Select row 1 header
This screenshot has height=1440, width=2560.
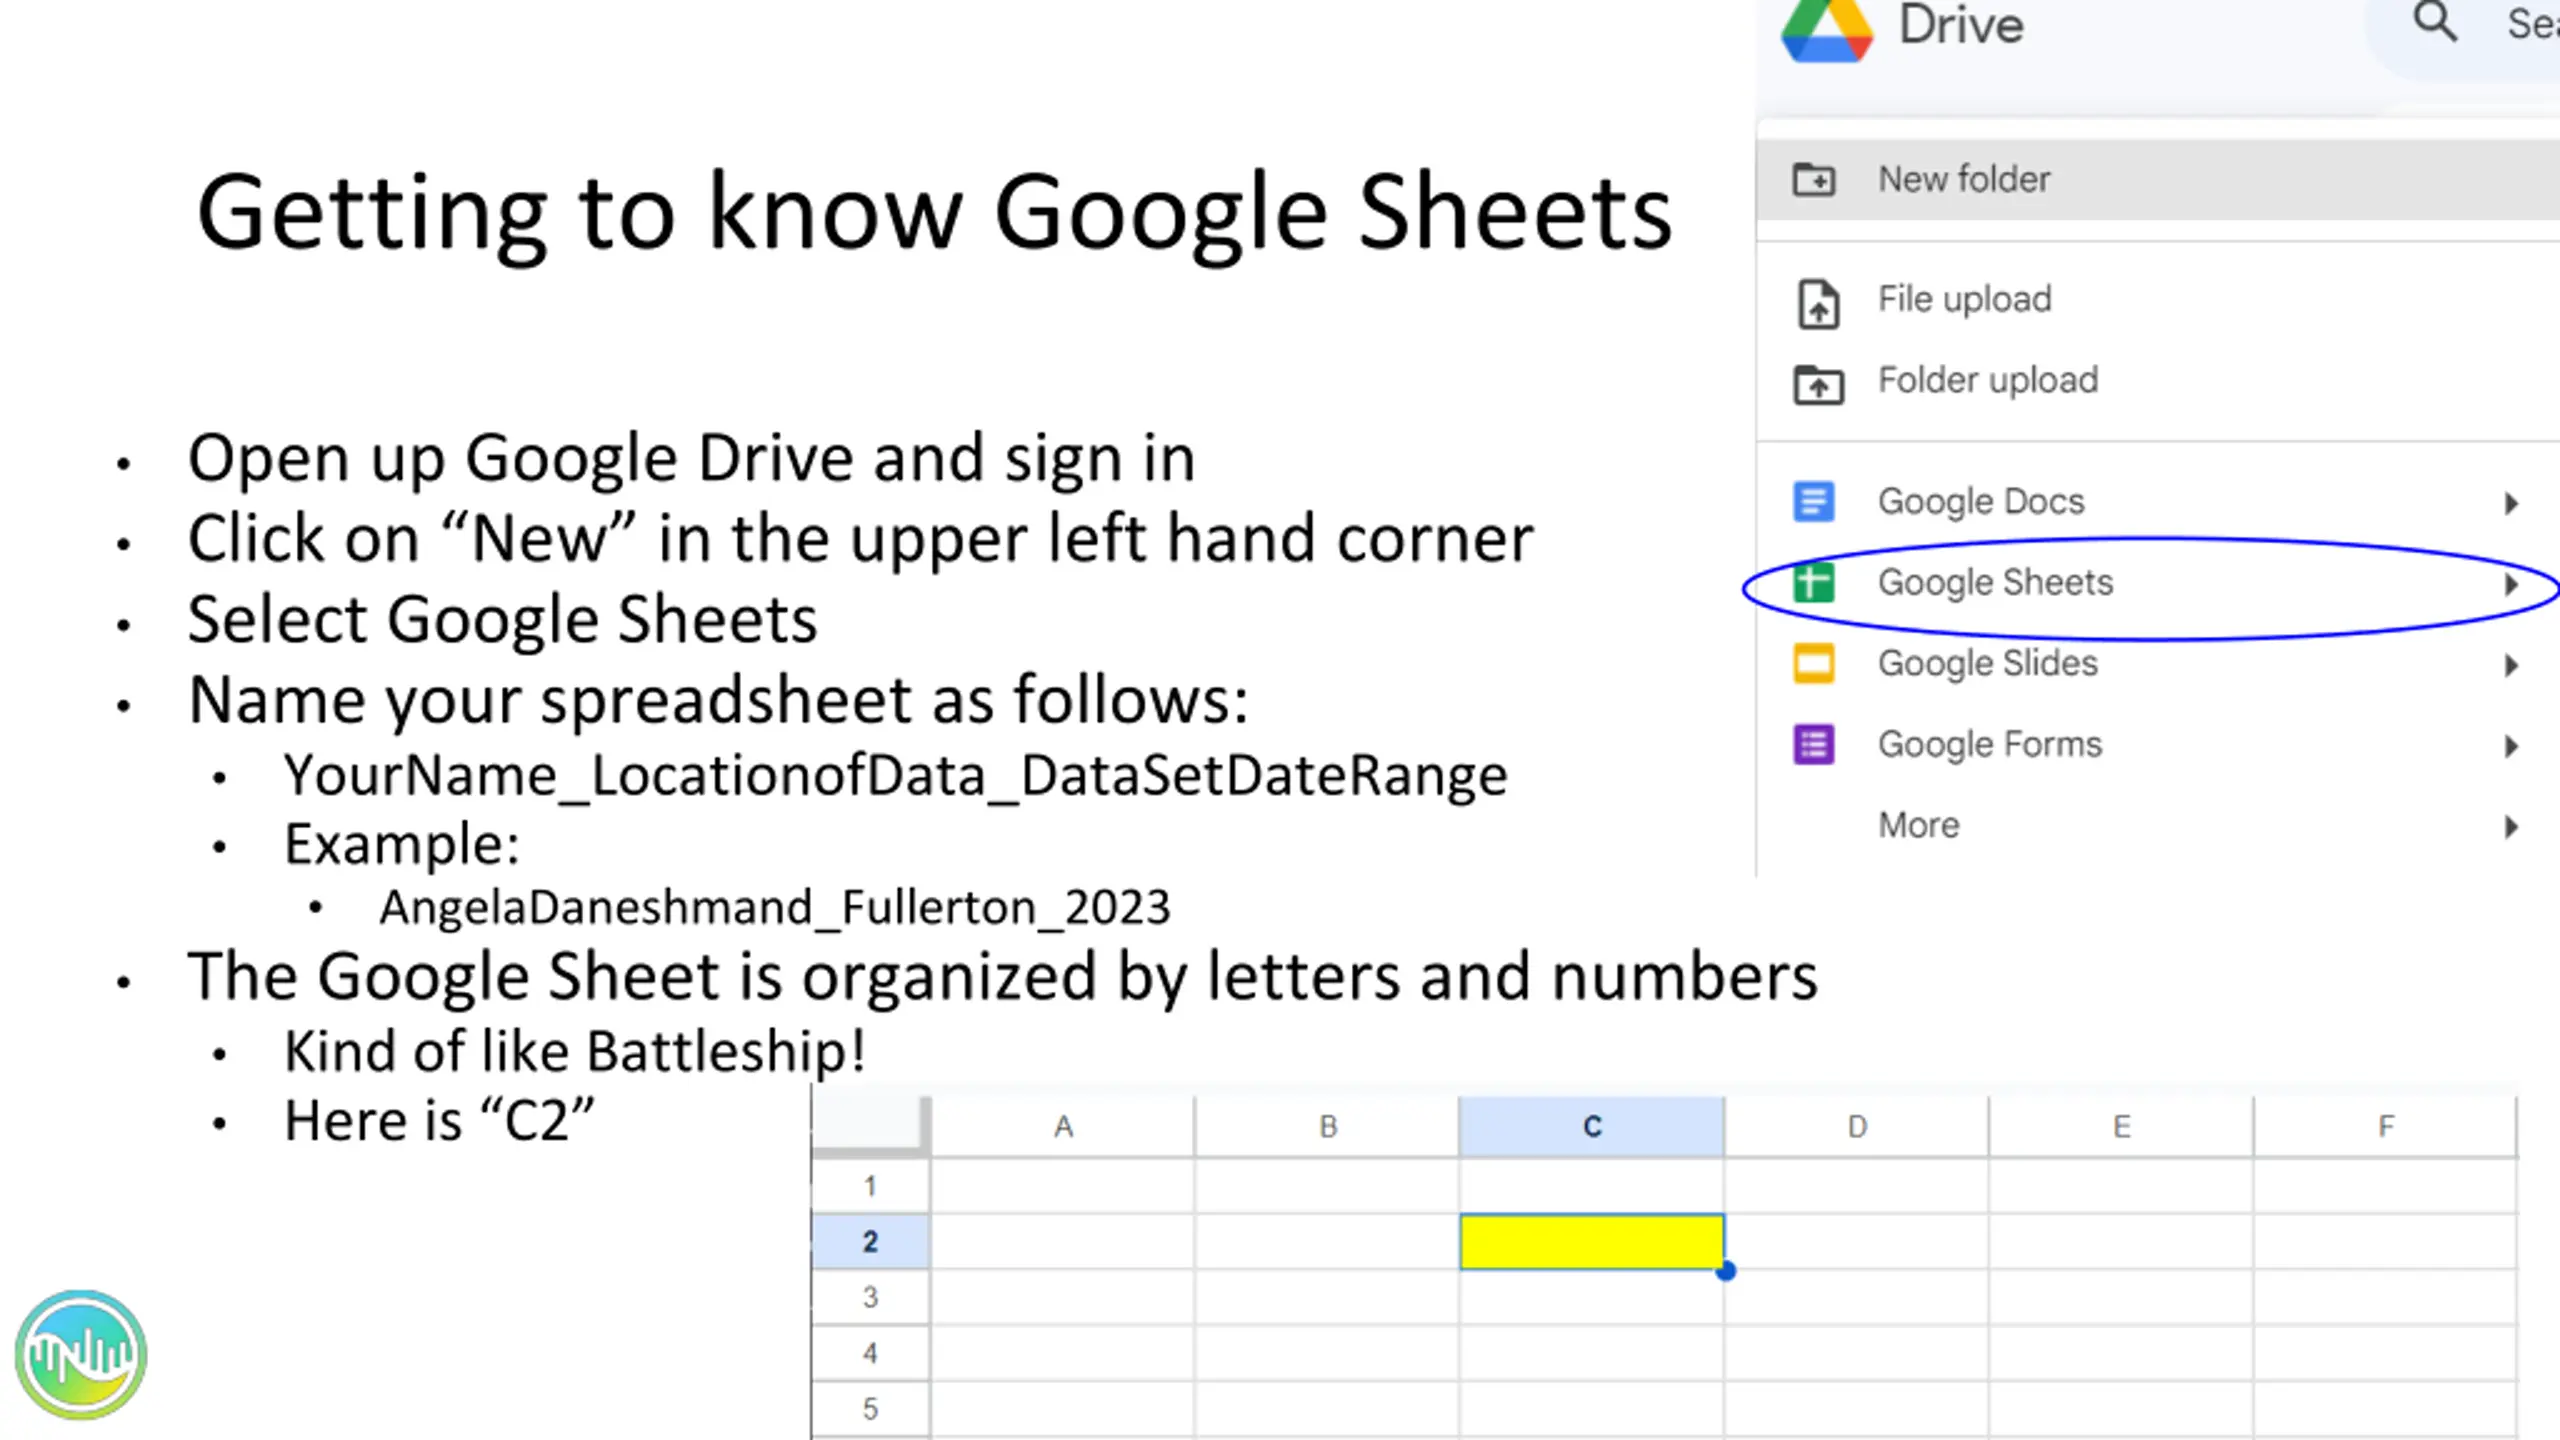click(x=870, y=1186)
